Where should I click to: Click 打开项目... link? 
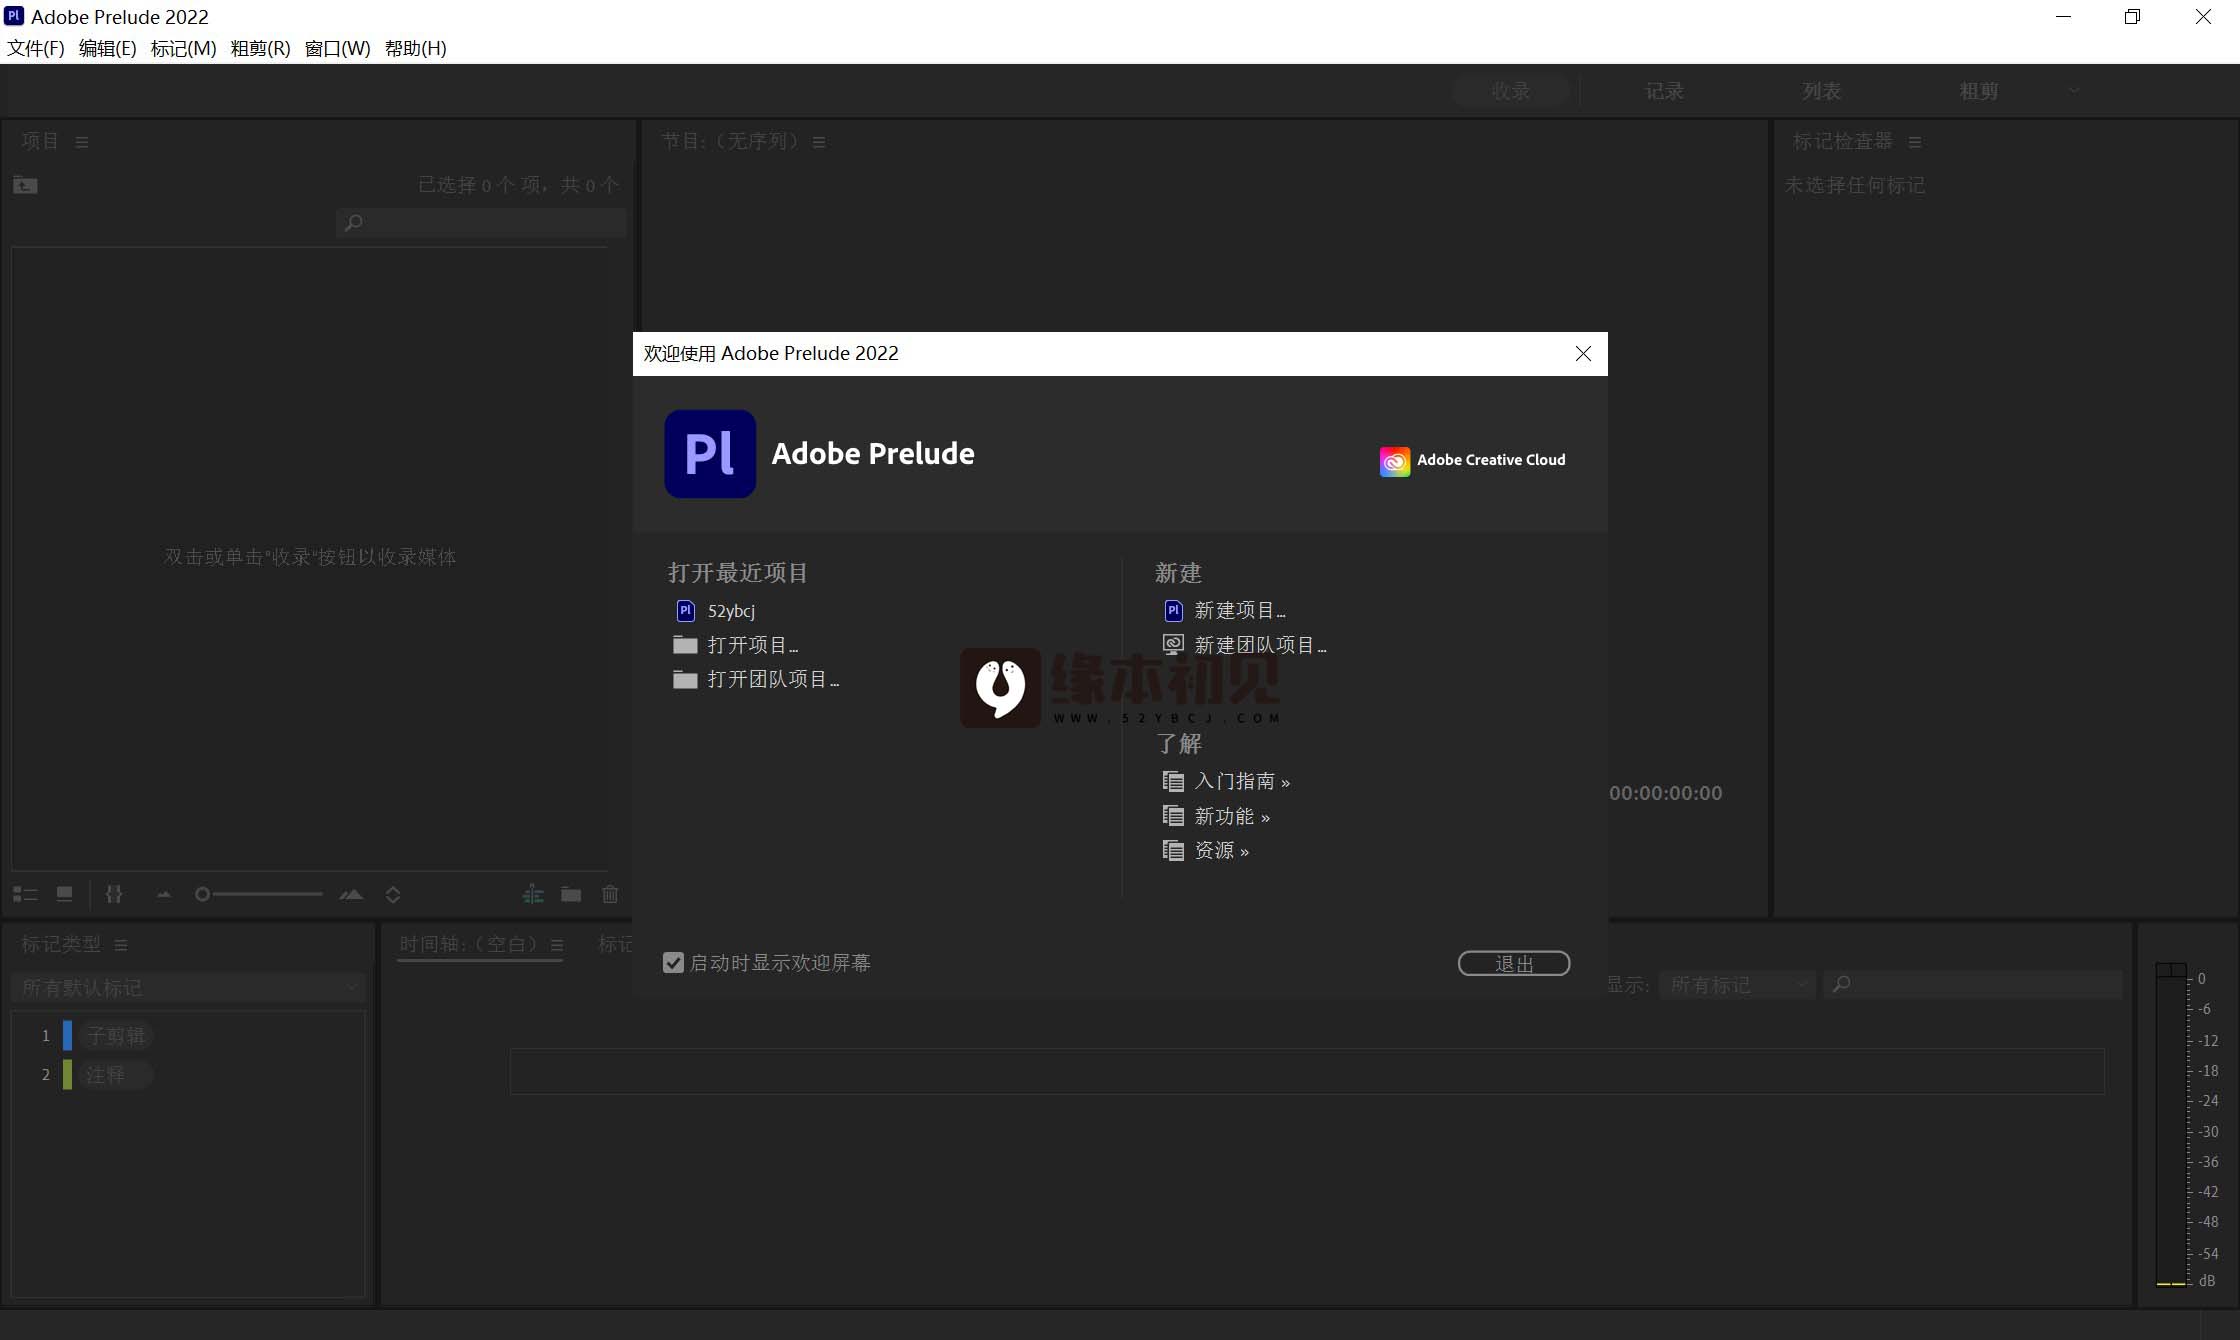pos(753,645)
